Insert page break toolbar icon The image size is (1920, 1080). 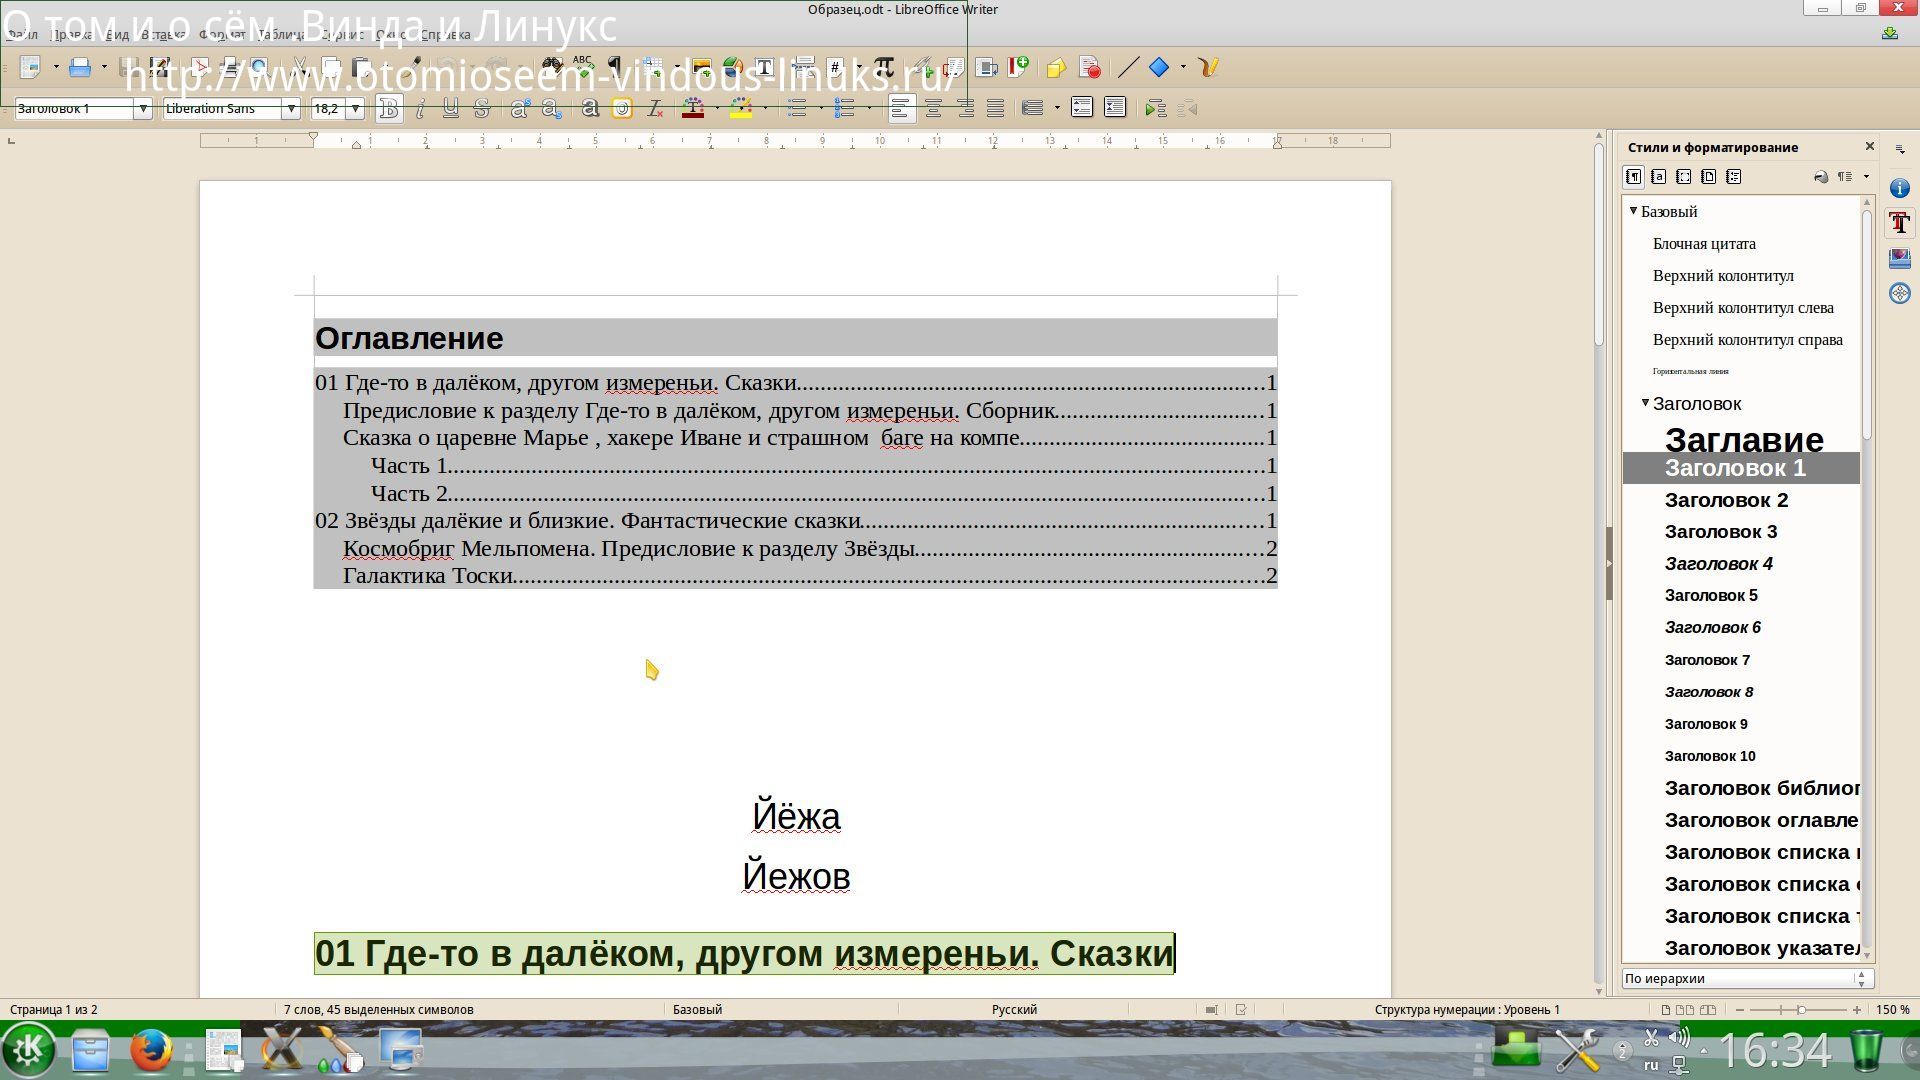pyautogui.click(x=803, y=67)
